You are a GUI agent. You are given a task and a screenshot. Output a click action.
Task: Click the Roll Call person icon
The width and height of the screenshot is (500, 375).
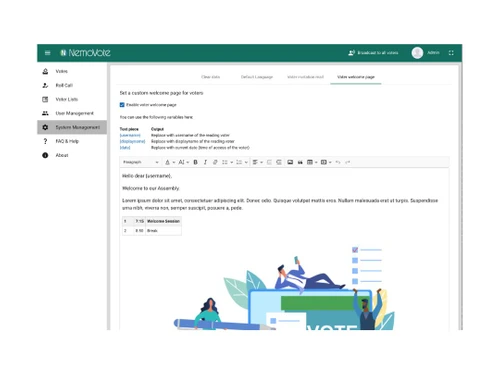45,85
